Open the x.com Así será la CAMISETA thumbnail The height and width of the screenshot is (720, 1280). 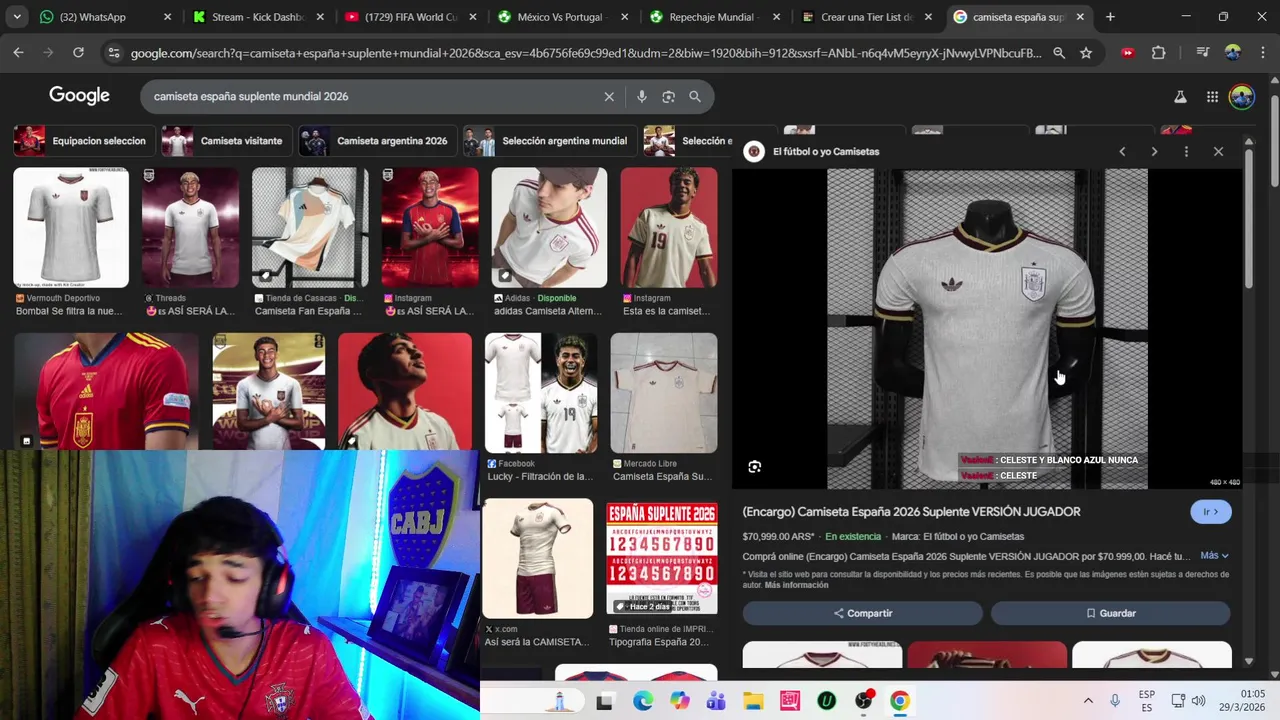tap(538, 558)
